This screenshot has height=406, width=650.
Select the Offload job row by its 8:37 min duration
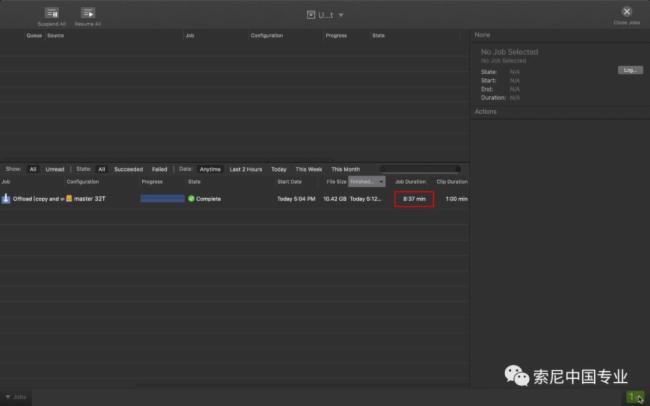tap(414, 199)
